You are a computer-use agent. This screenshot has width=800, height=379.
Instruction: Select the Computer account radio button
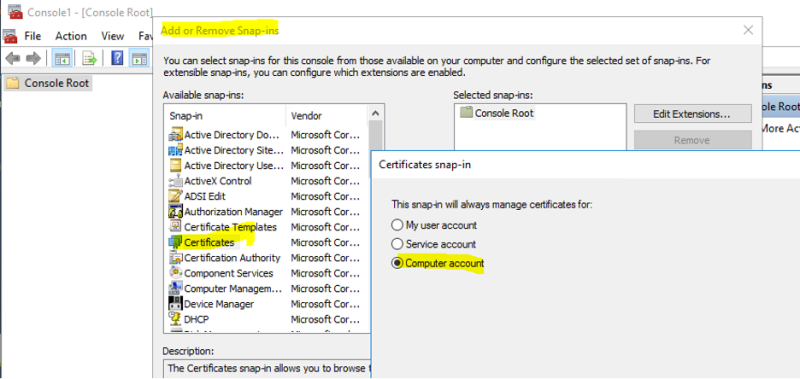click(397, 264)
